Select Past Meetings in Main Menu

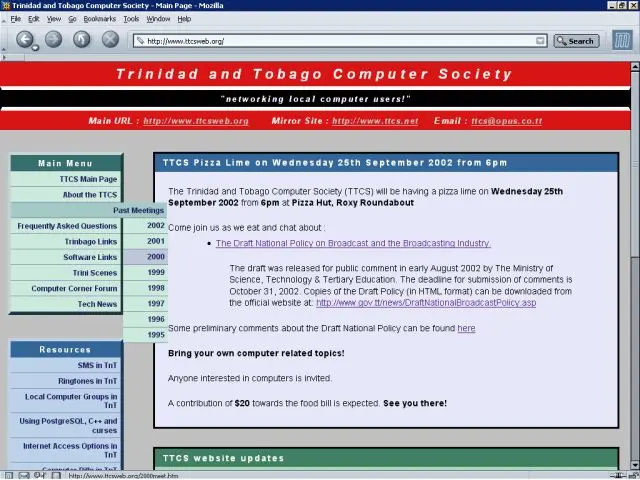(88, 210)
